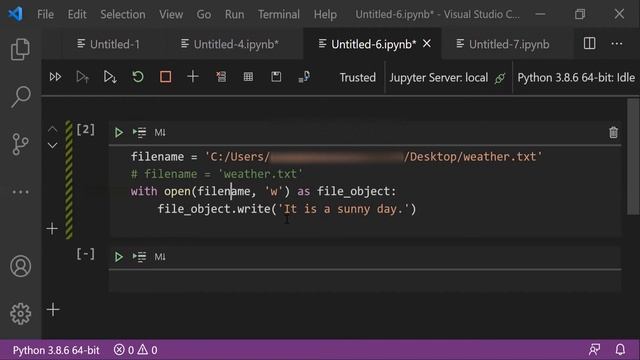Click the notebook vertical scrollbar
This screenshot has height=360, width=640.
pyautogui.click(x=633, y=156)
